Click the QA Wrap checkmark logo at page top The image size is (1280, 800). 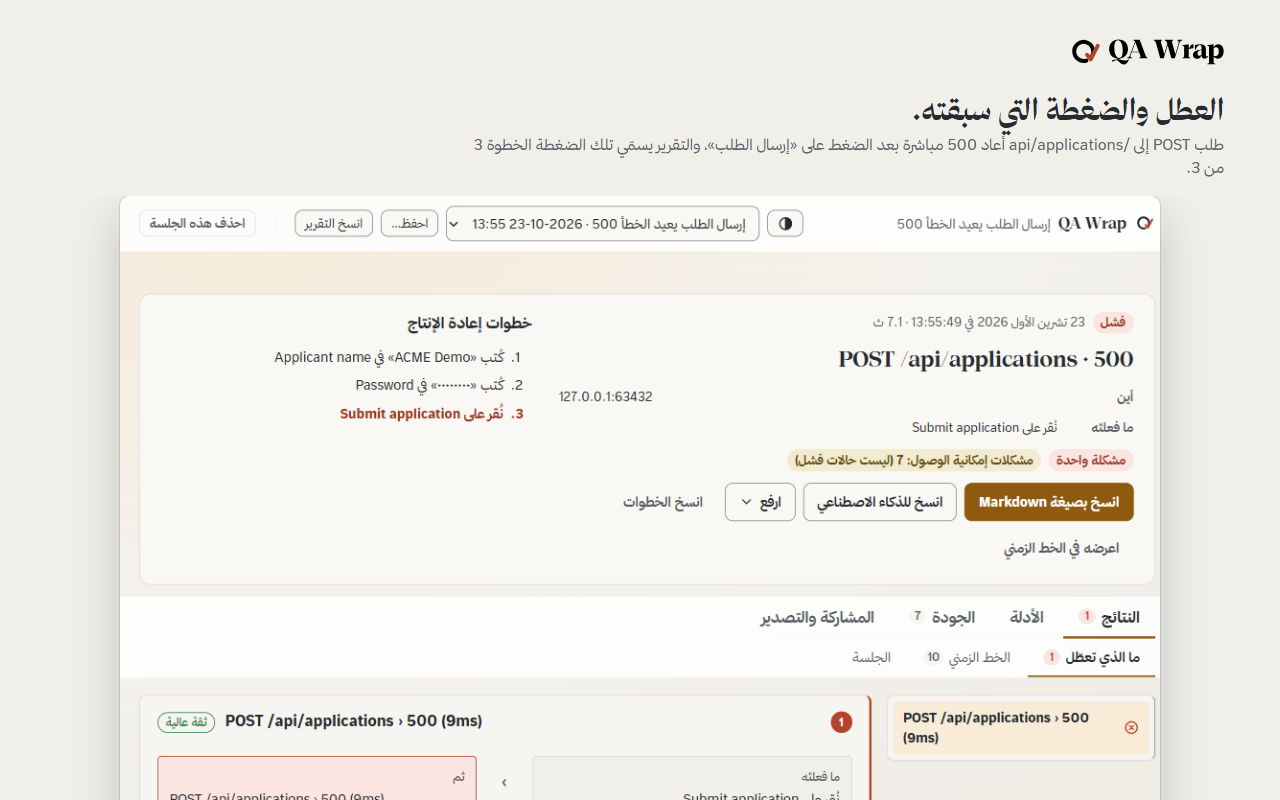click(1147, 51)
